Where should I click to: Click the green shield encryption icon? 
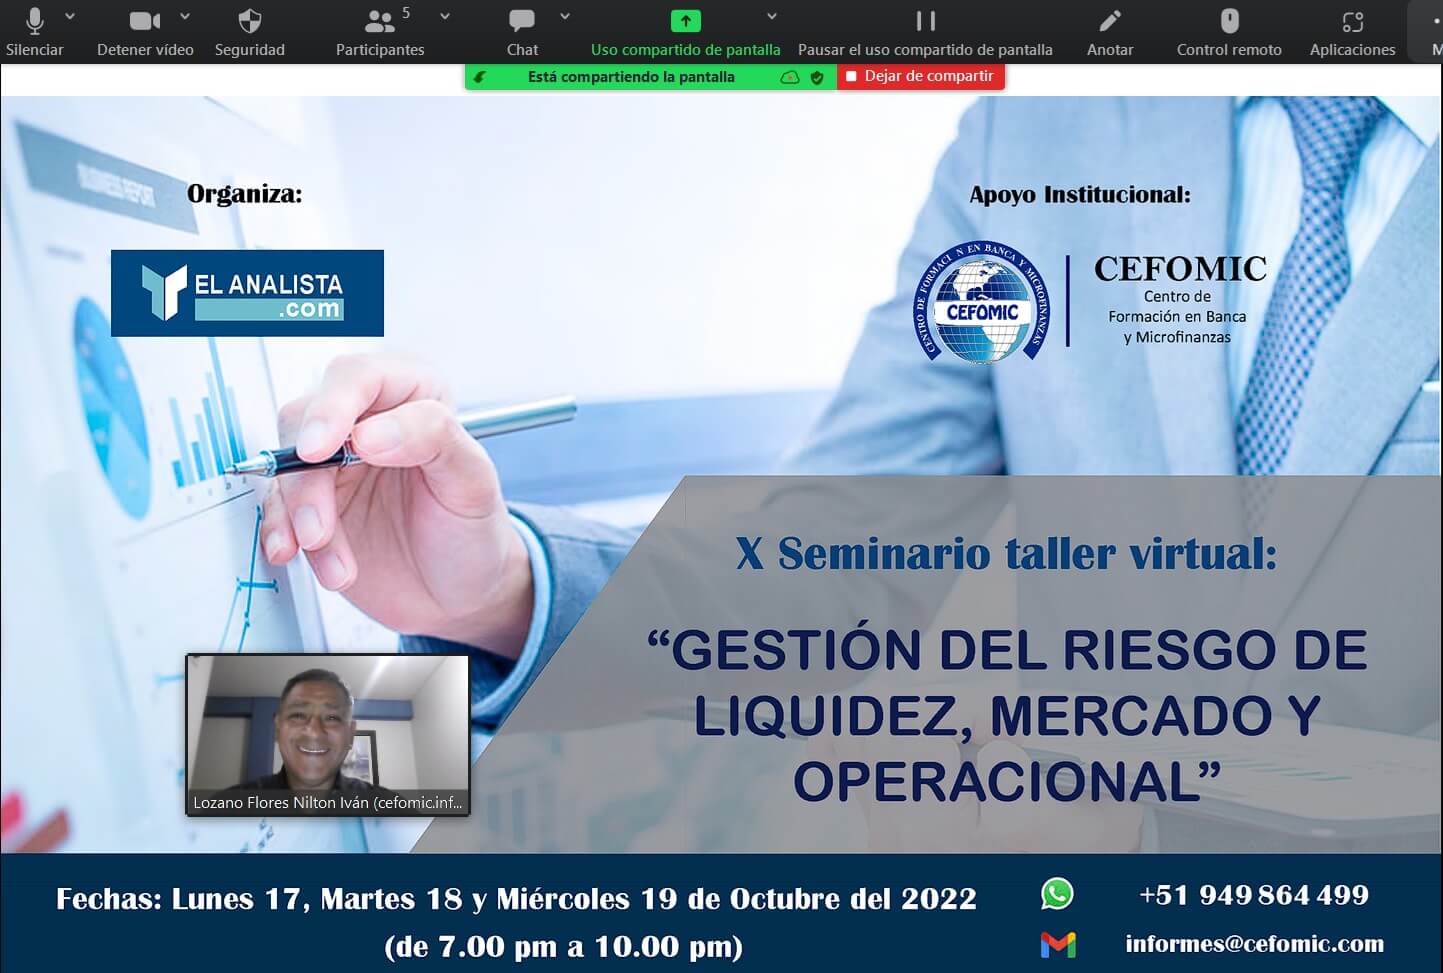[x=817, y=77]
